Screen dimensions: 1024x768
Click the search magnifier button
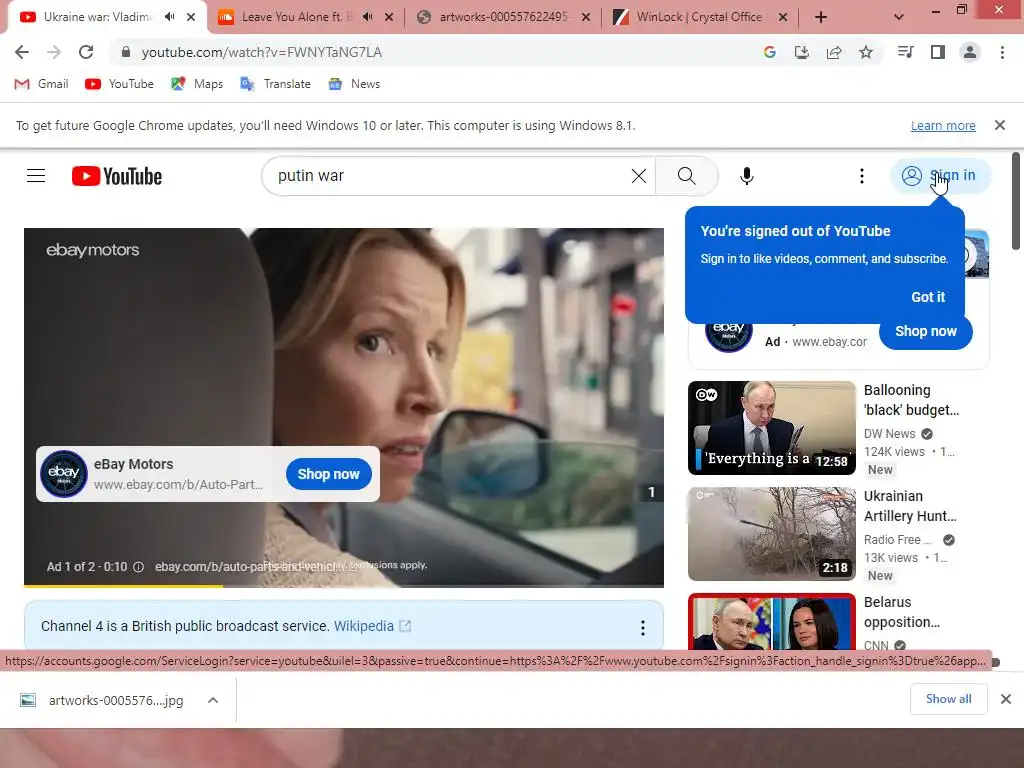(686, 176)
